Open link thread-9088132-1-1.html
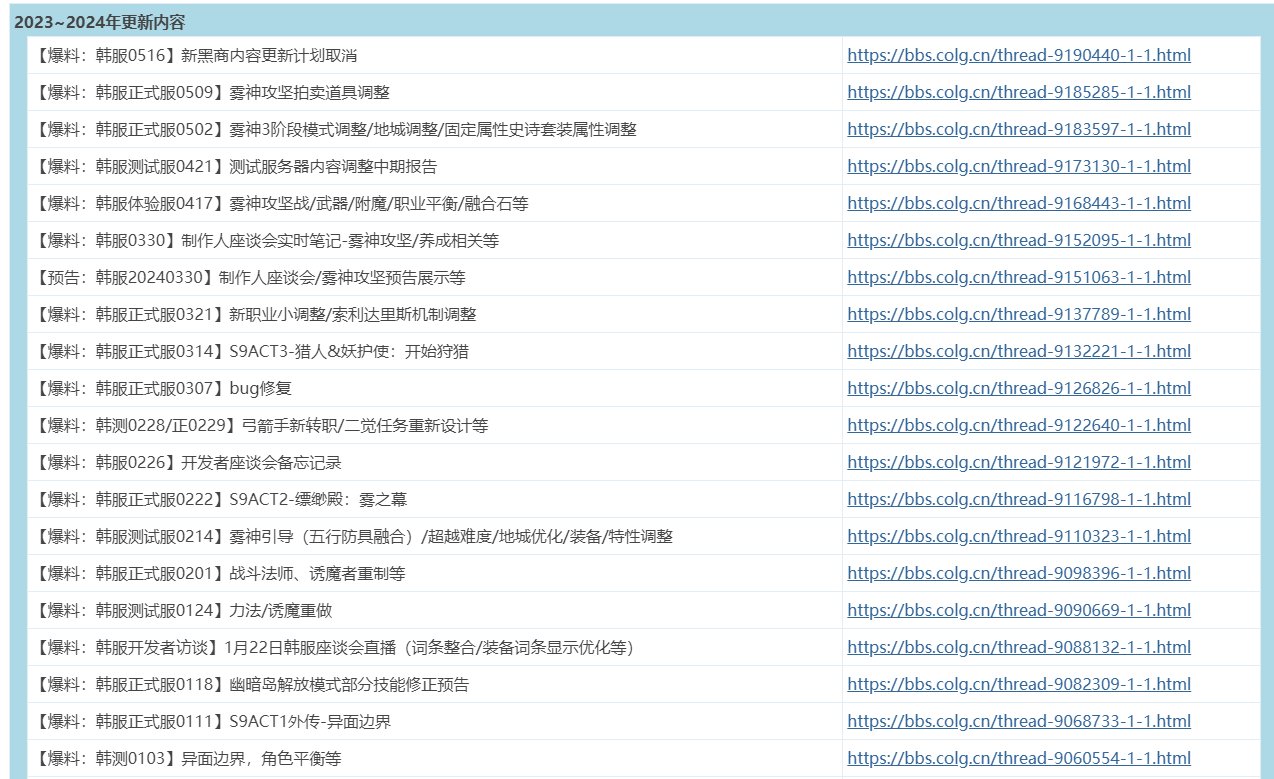The height and width of the screenshot is (779, 1274). 1019,648
